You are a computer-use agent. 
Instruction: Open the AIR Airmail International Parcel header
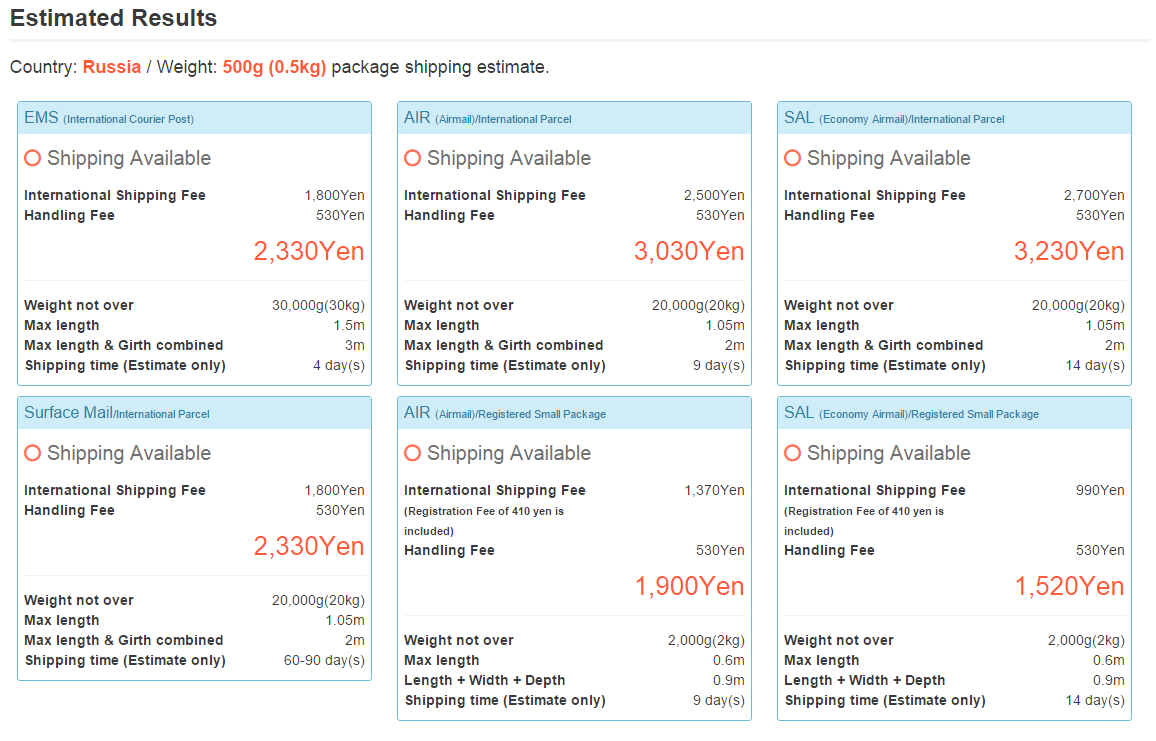(488, 118)
